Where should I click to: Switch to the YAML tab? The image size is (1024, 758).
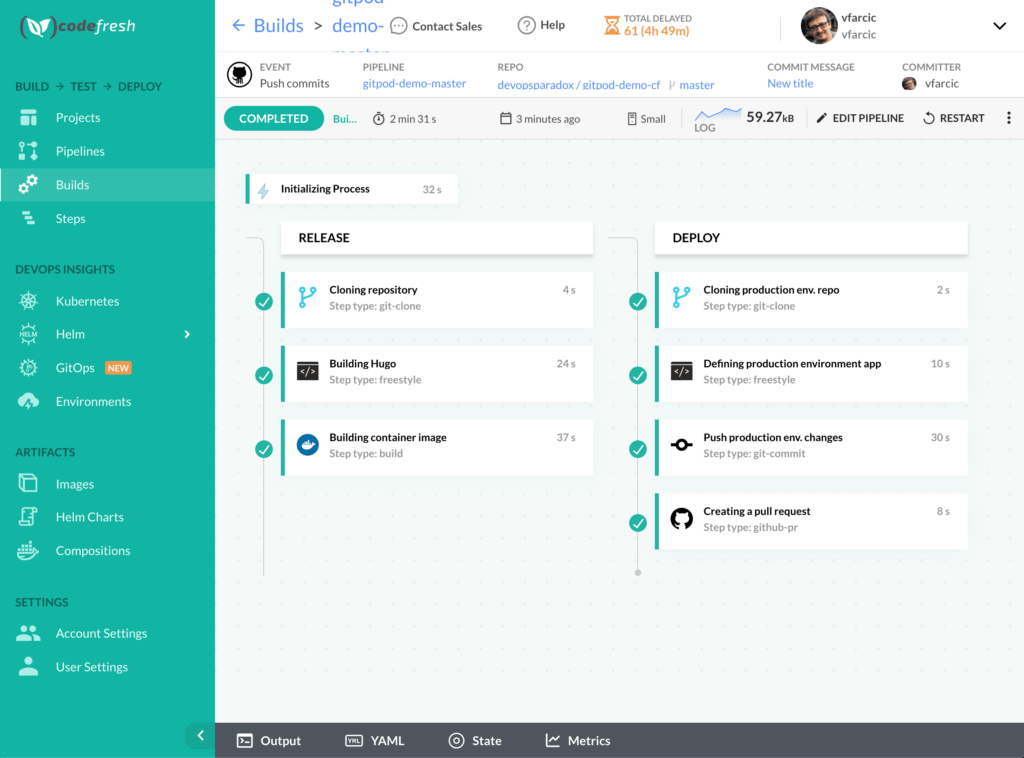coord(375,740)
